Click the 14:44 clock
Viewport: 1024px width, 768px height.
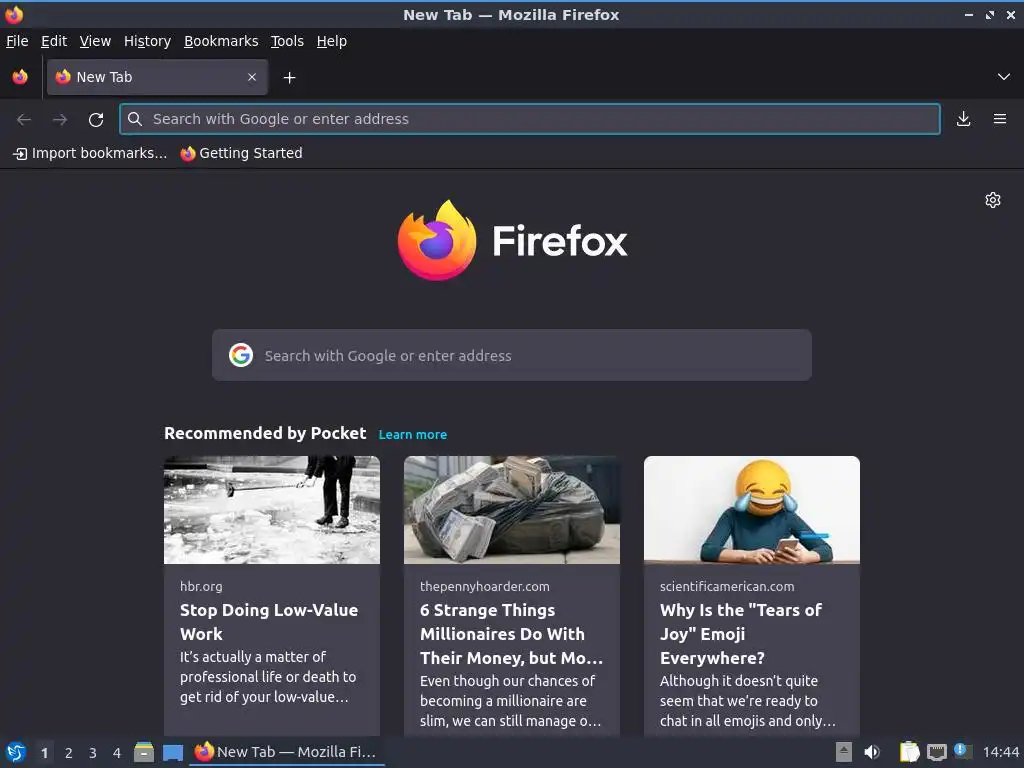pos(1000,752)
